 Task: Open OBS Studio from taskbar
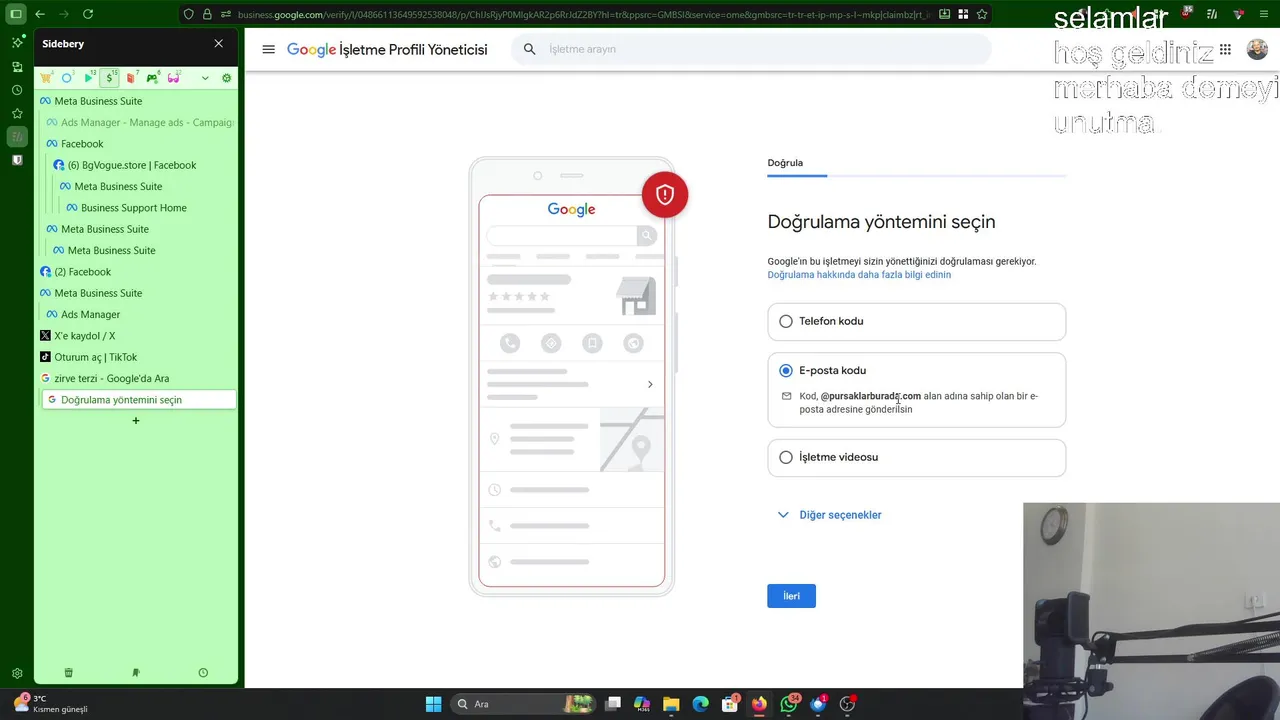click(x=847, y=704)
